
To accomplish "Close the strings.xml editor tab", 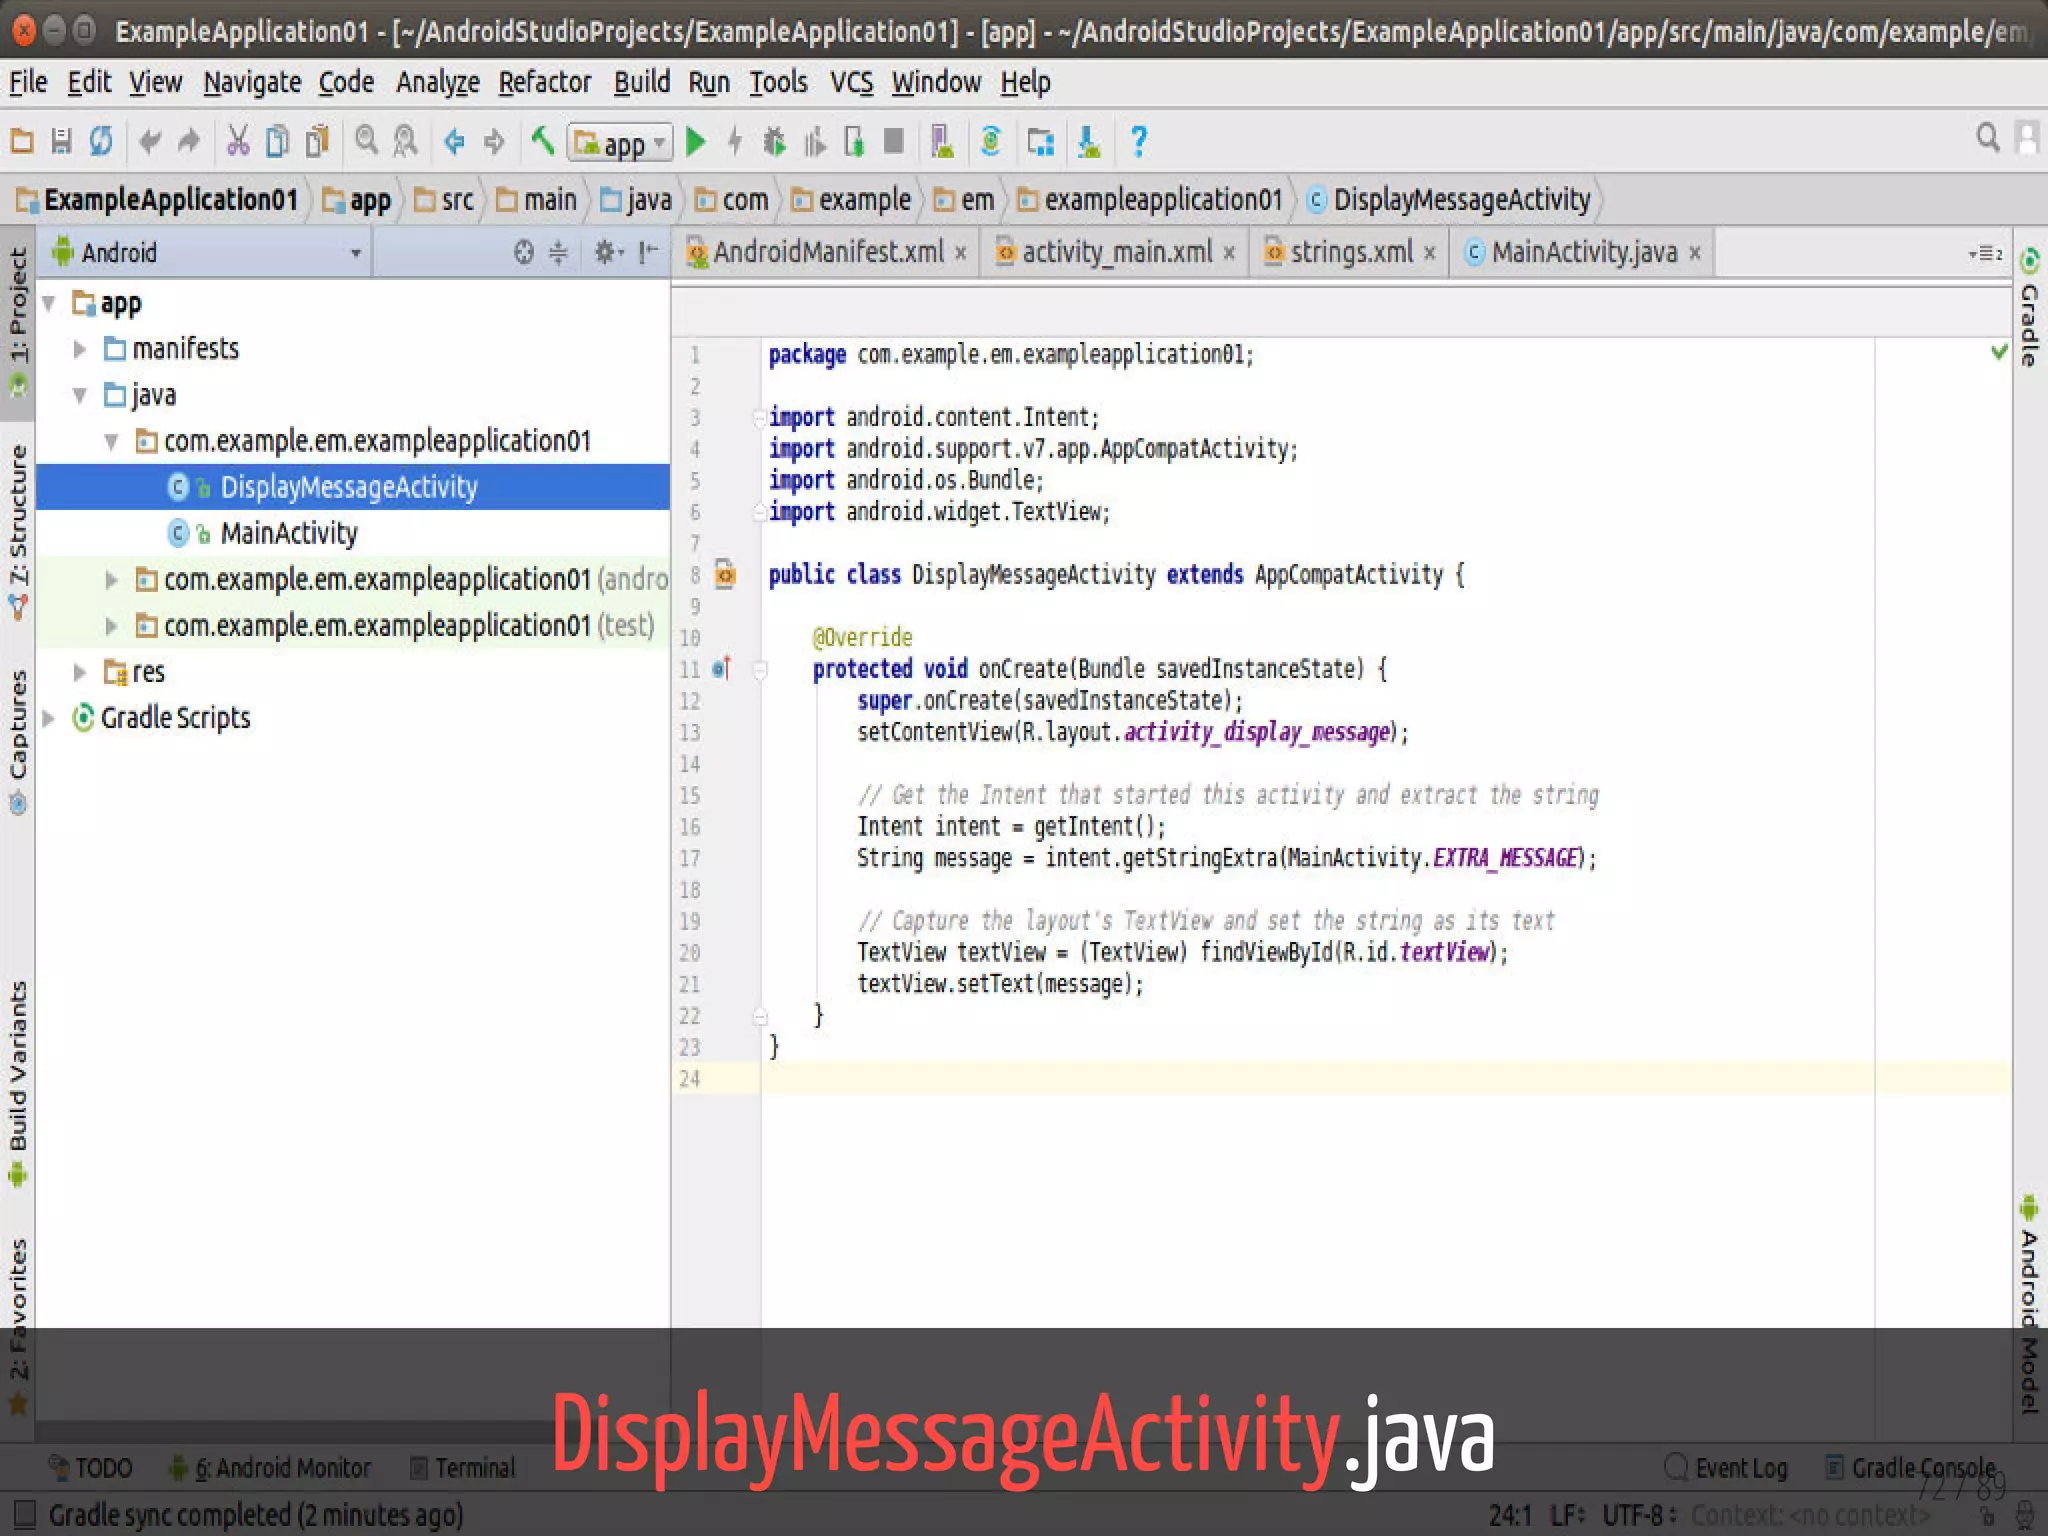I will click(1430, 253).
